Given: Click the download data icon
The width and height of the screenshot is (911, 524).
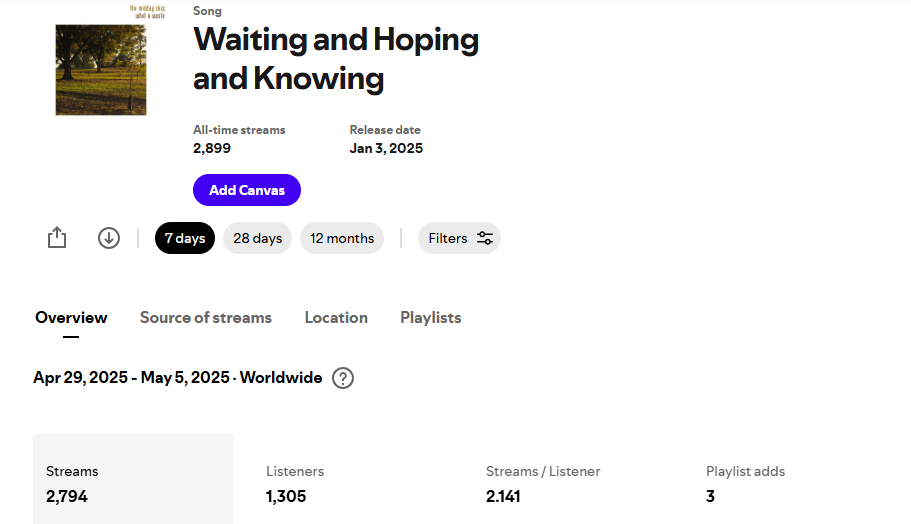Looking at the screenshot, I should pyautogui.click(x=109, y=238).
